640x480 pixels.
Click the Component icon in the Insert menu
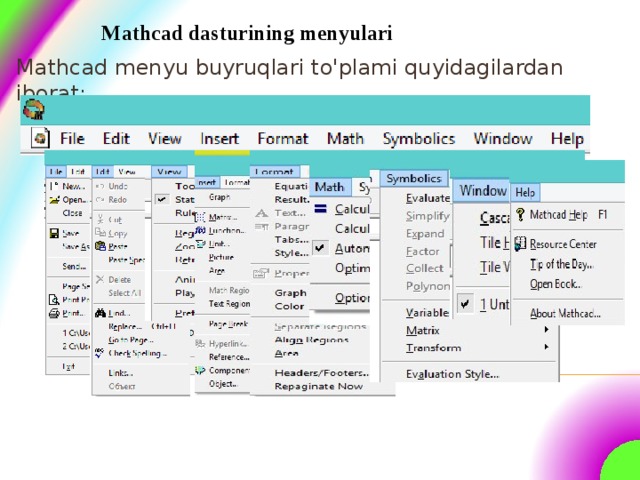(x=200, y=370)
